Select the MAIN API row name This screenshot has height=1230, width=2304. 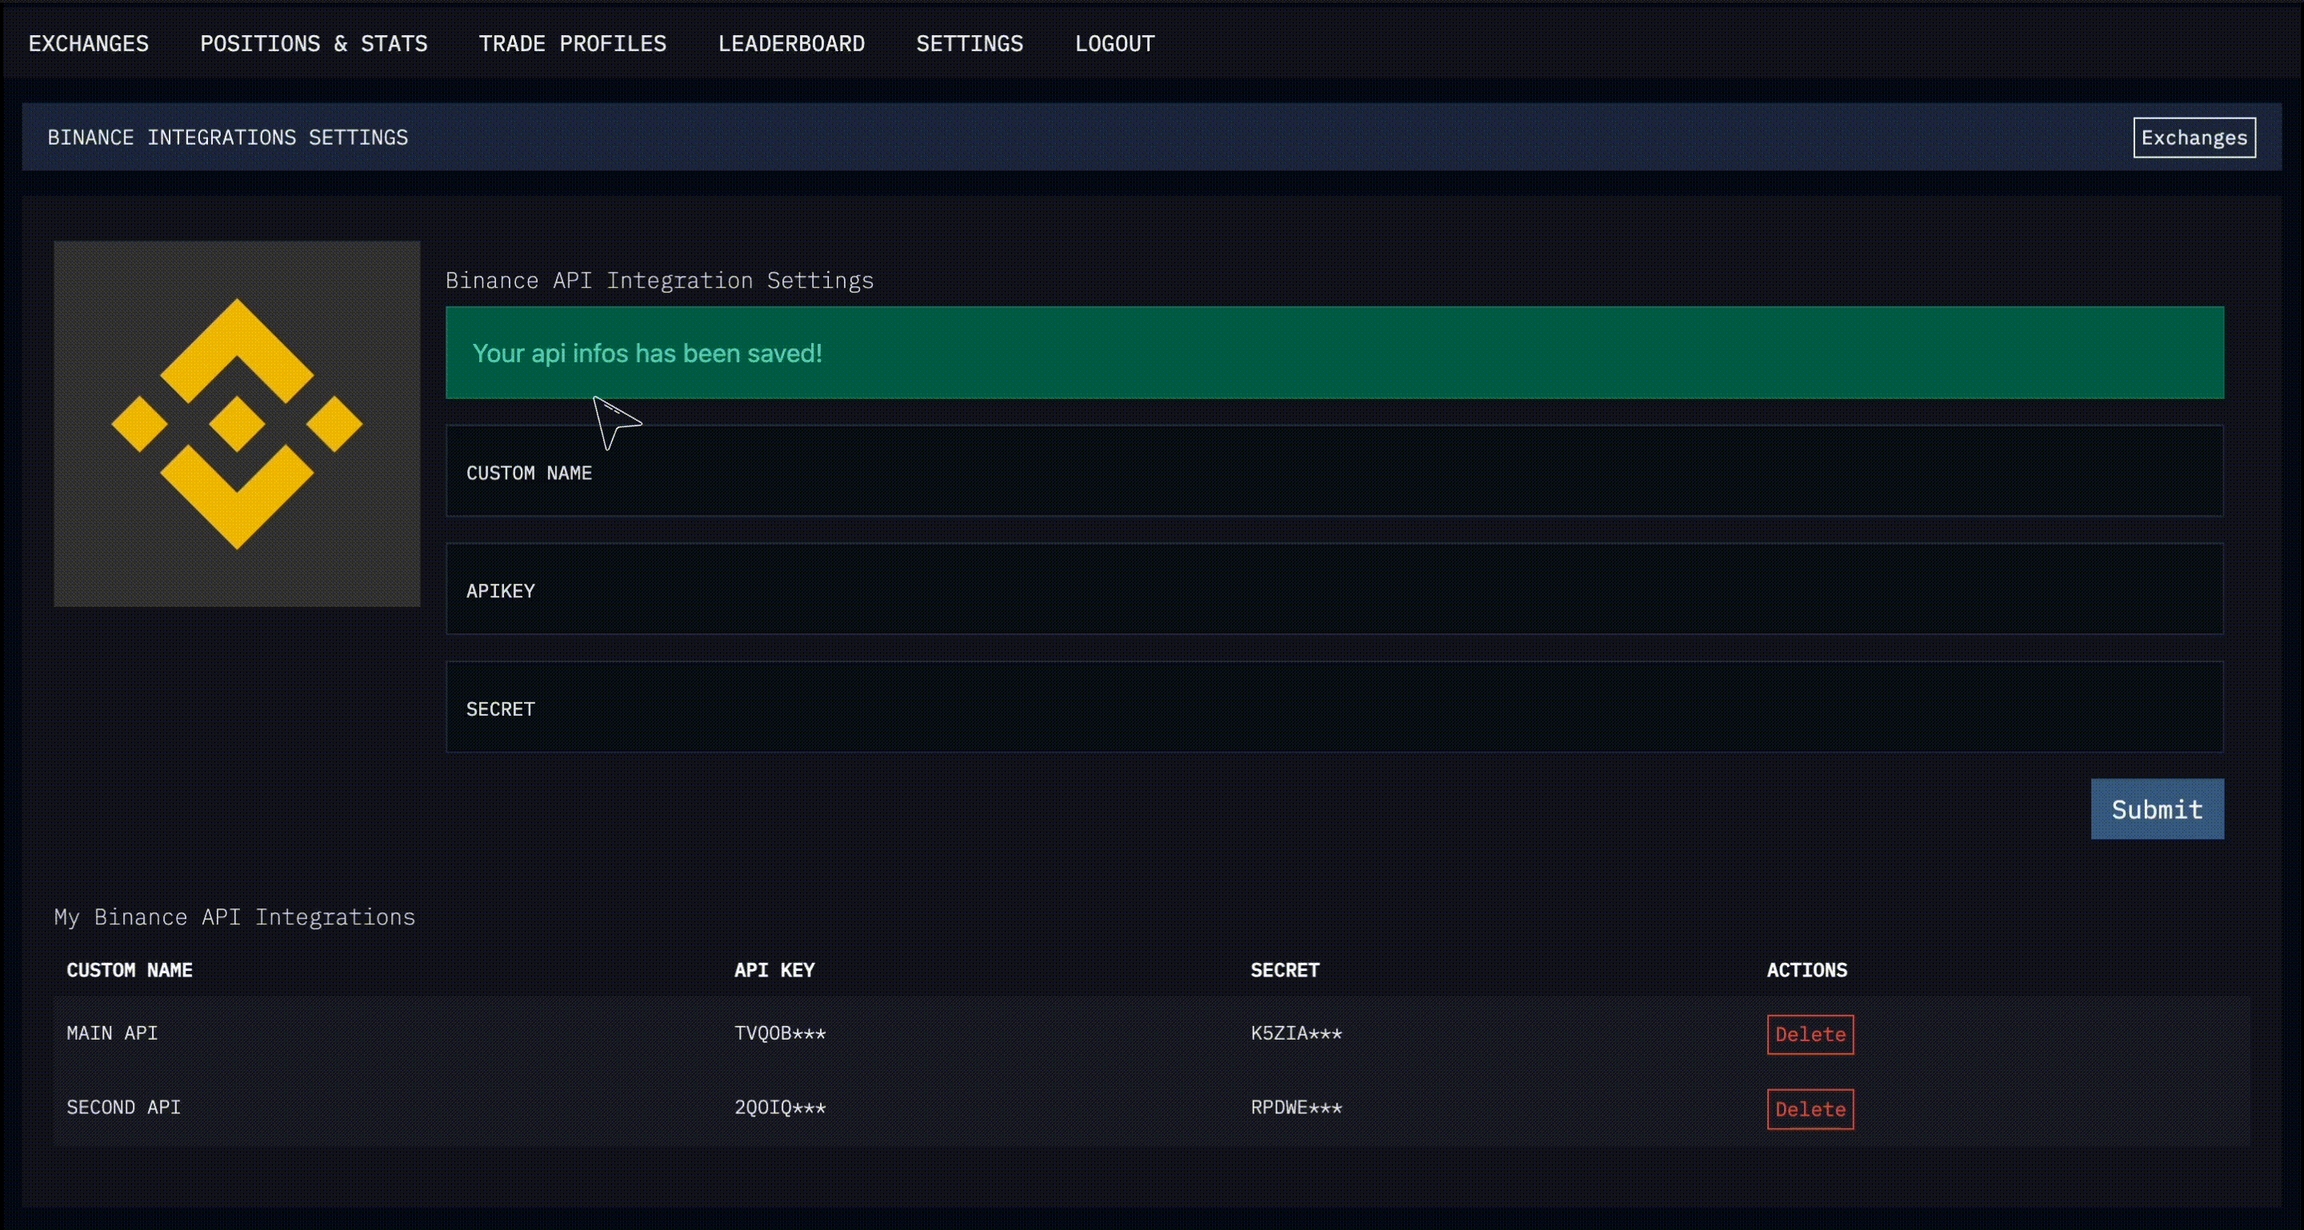coord(112,1033)
